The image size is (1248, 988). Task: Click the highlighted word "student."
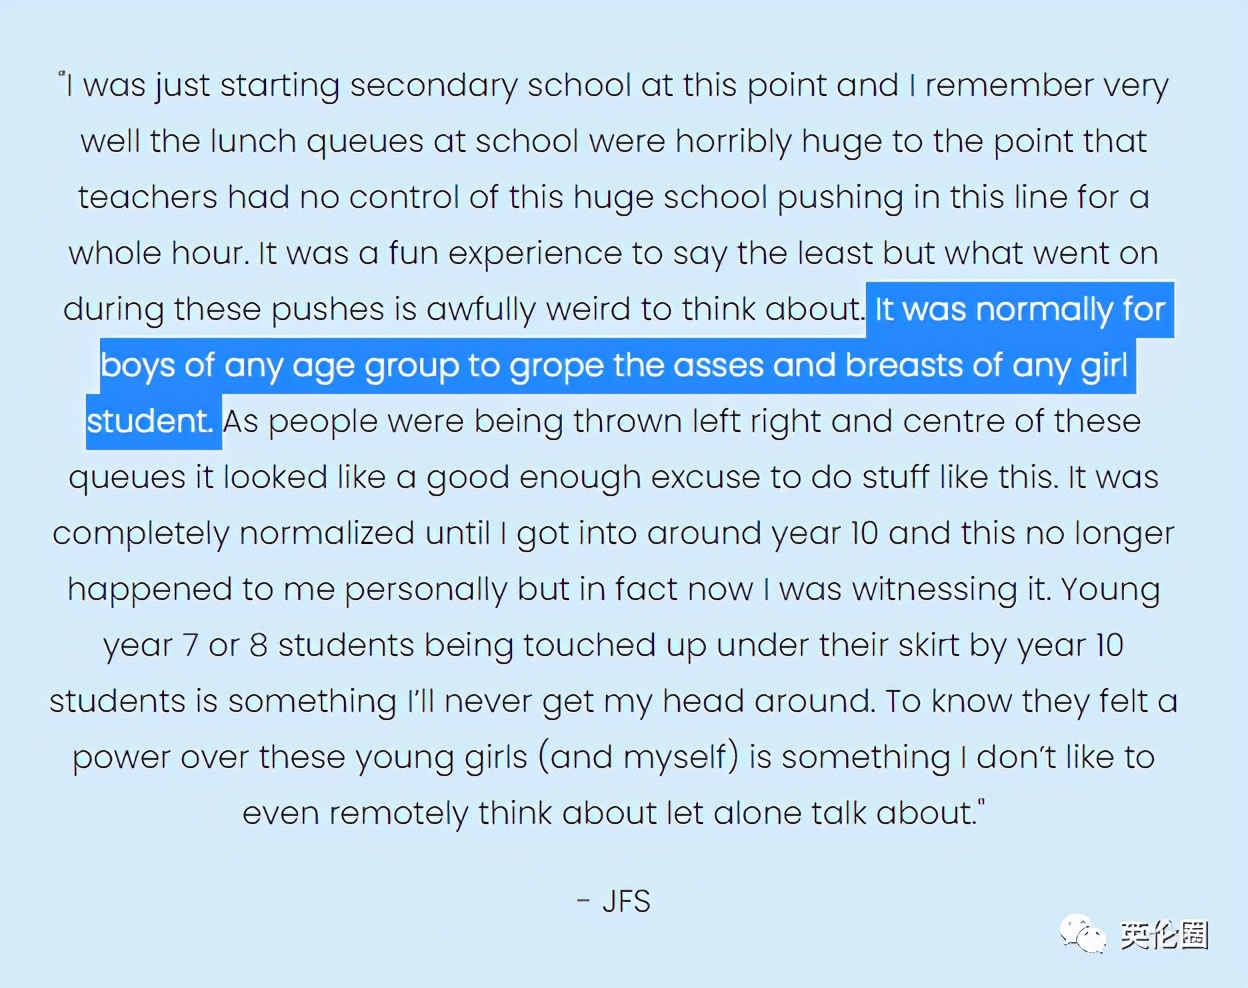(x=150, y=422)
